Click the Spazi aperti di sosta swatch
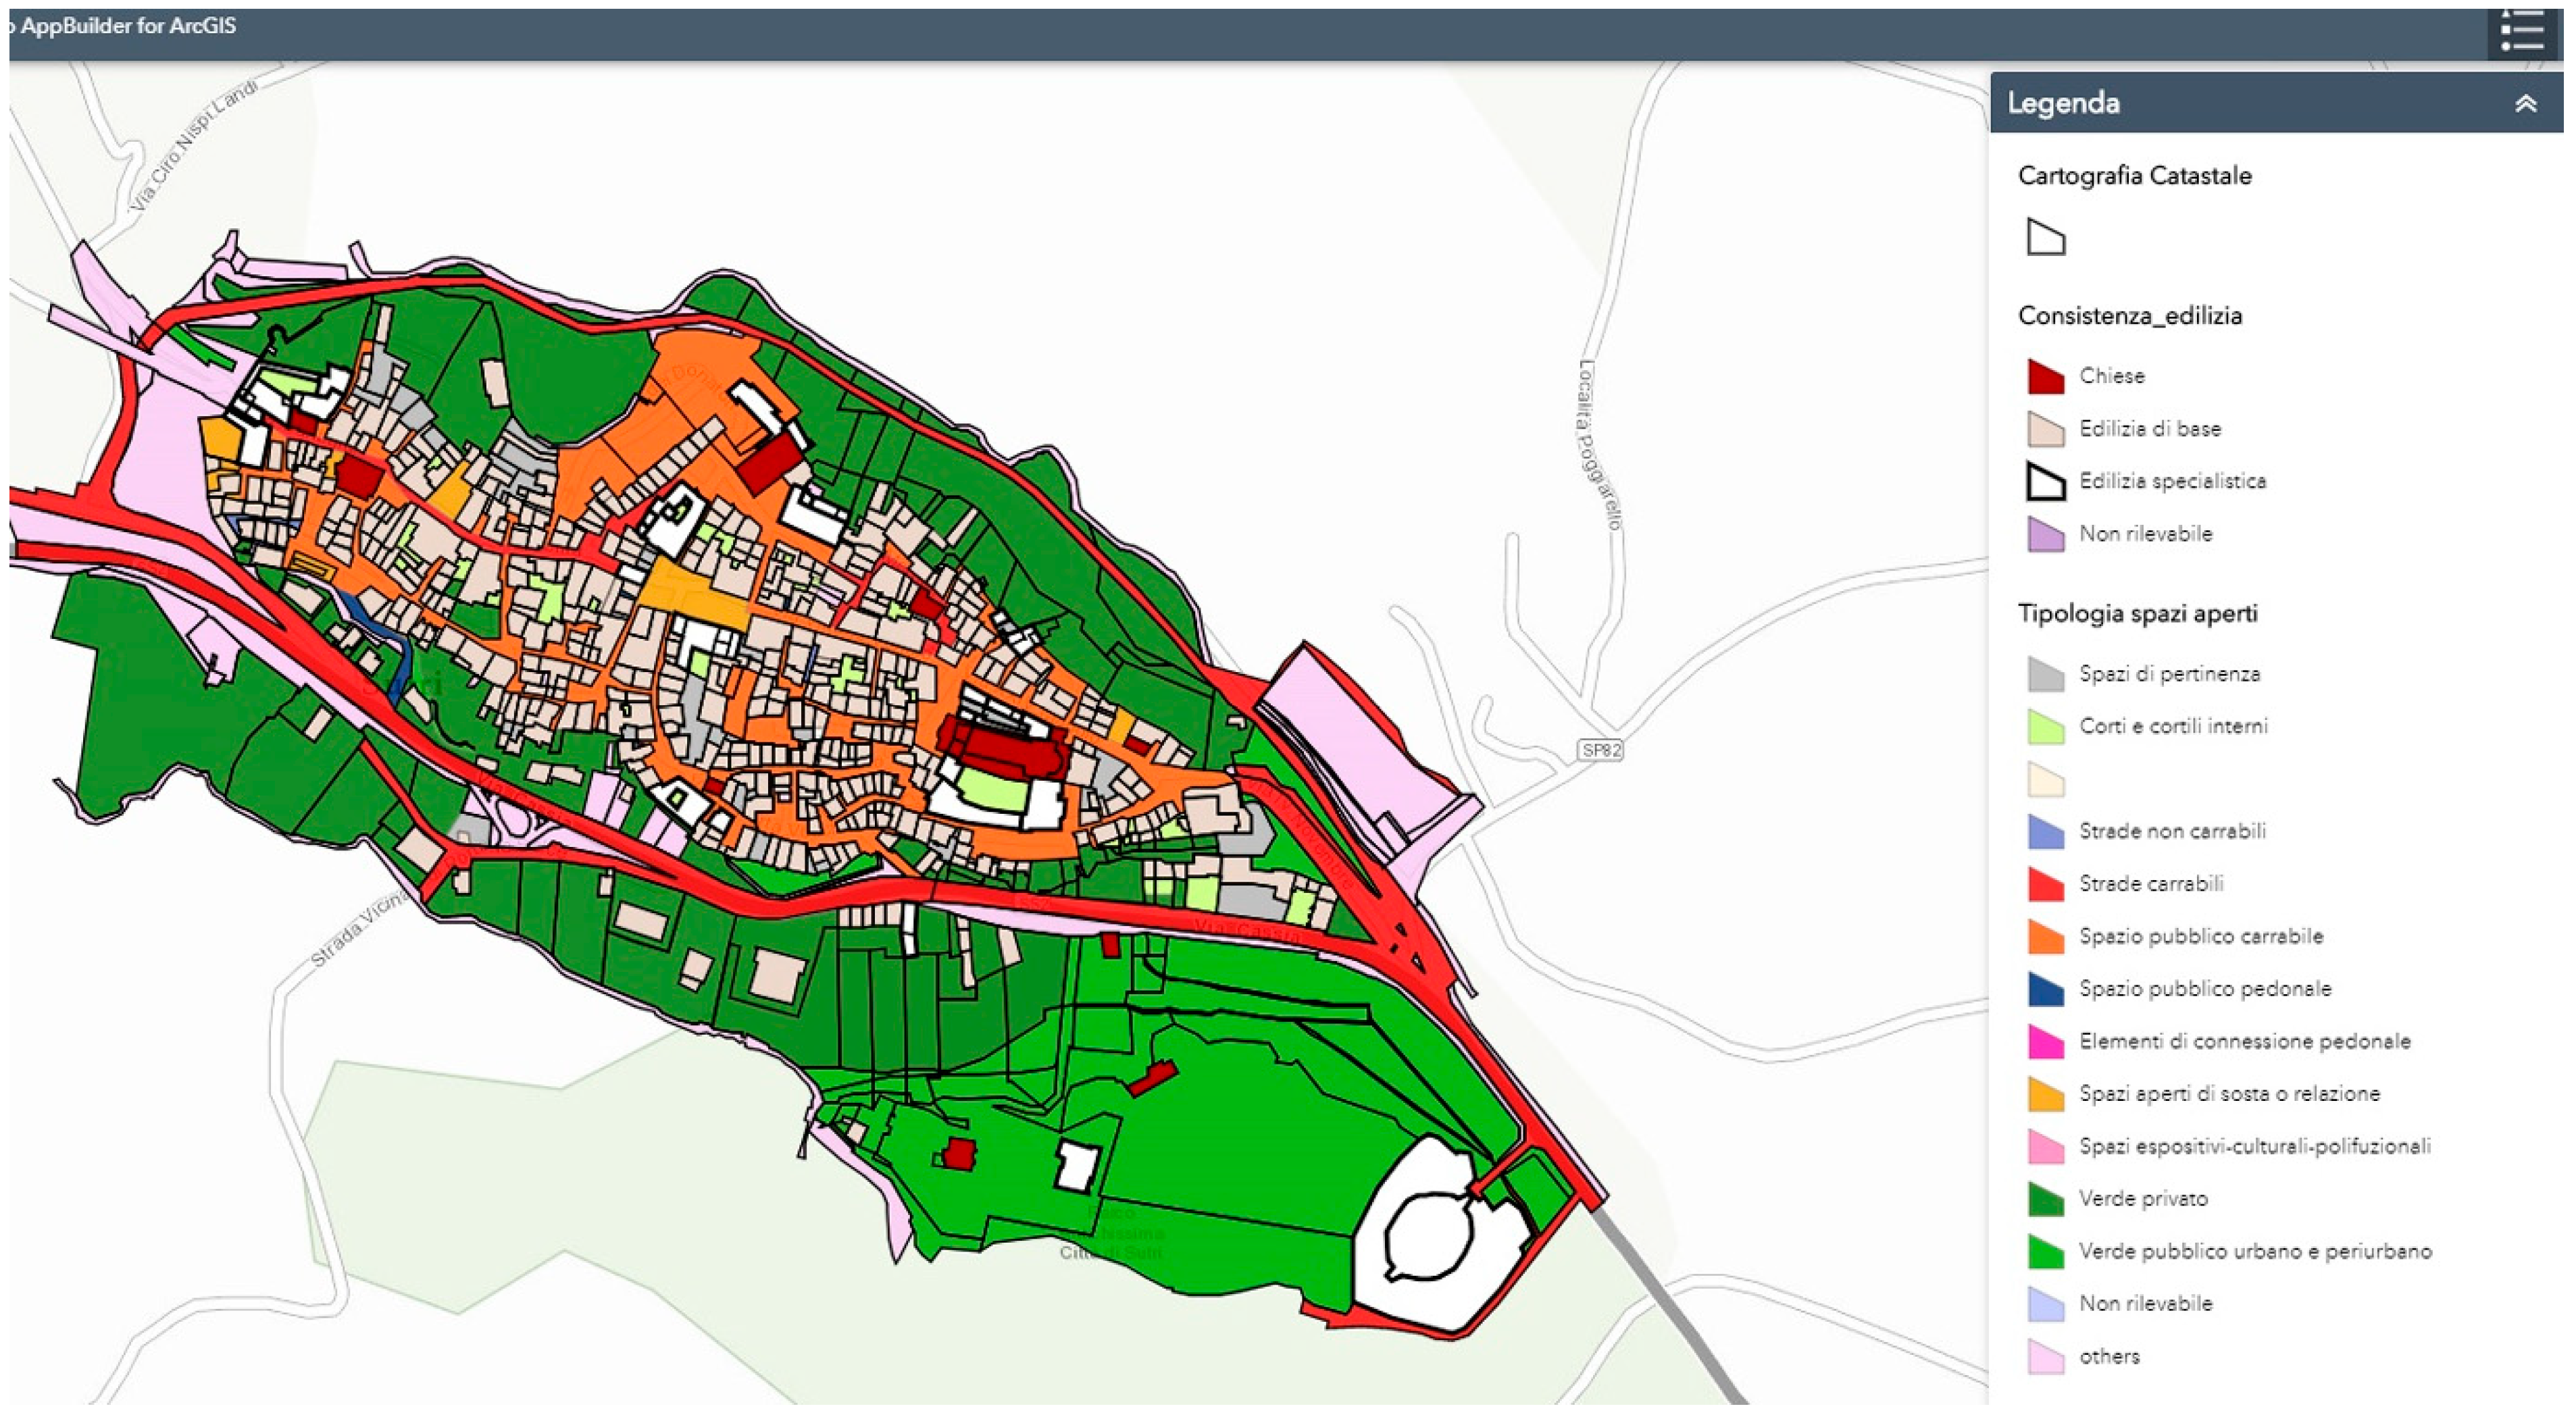This screenshot has width=2576, height=1417. click(2046, 1094)
